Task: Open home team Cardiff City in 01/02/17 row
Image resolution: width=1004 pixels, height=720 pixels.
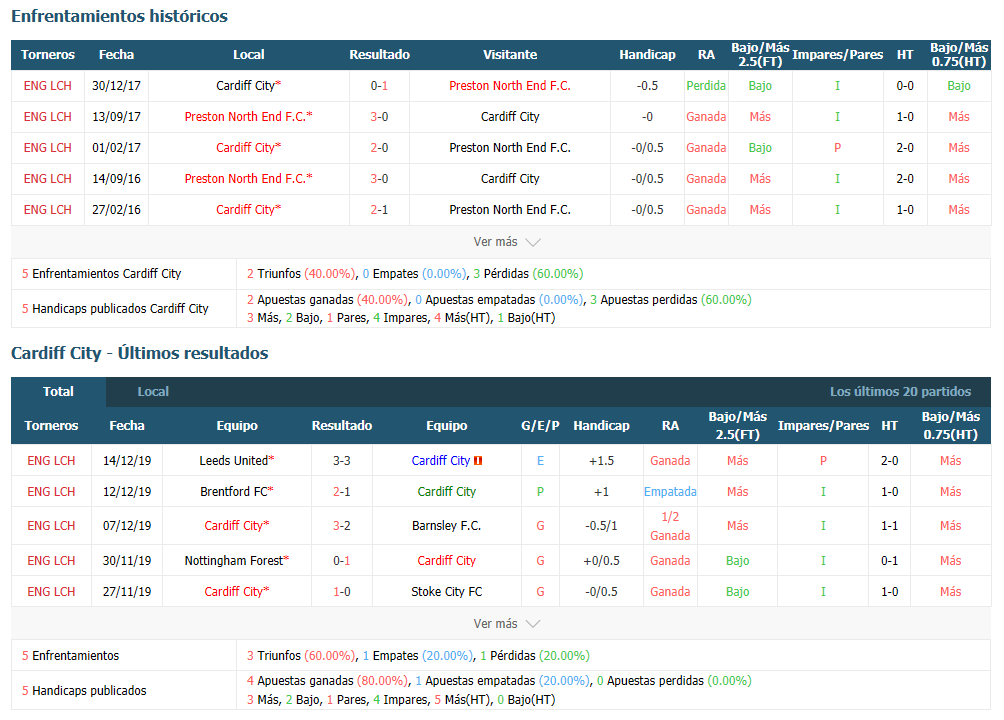Action: [x=248, y=148]
